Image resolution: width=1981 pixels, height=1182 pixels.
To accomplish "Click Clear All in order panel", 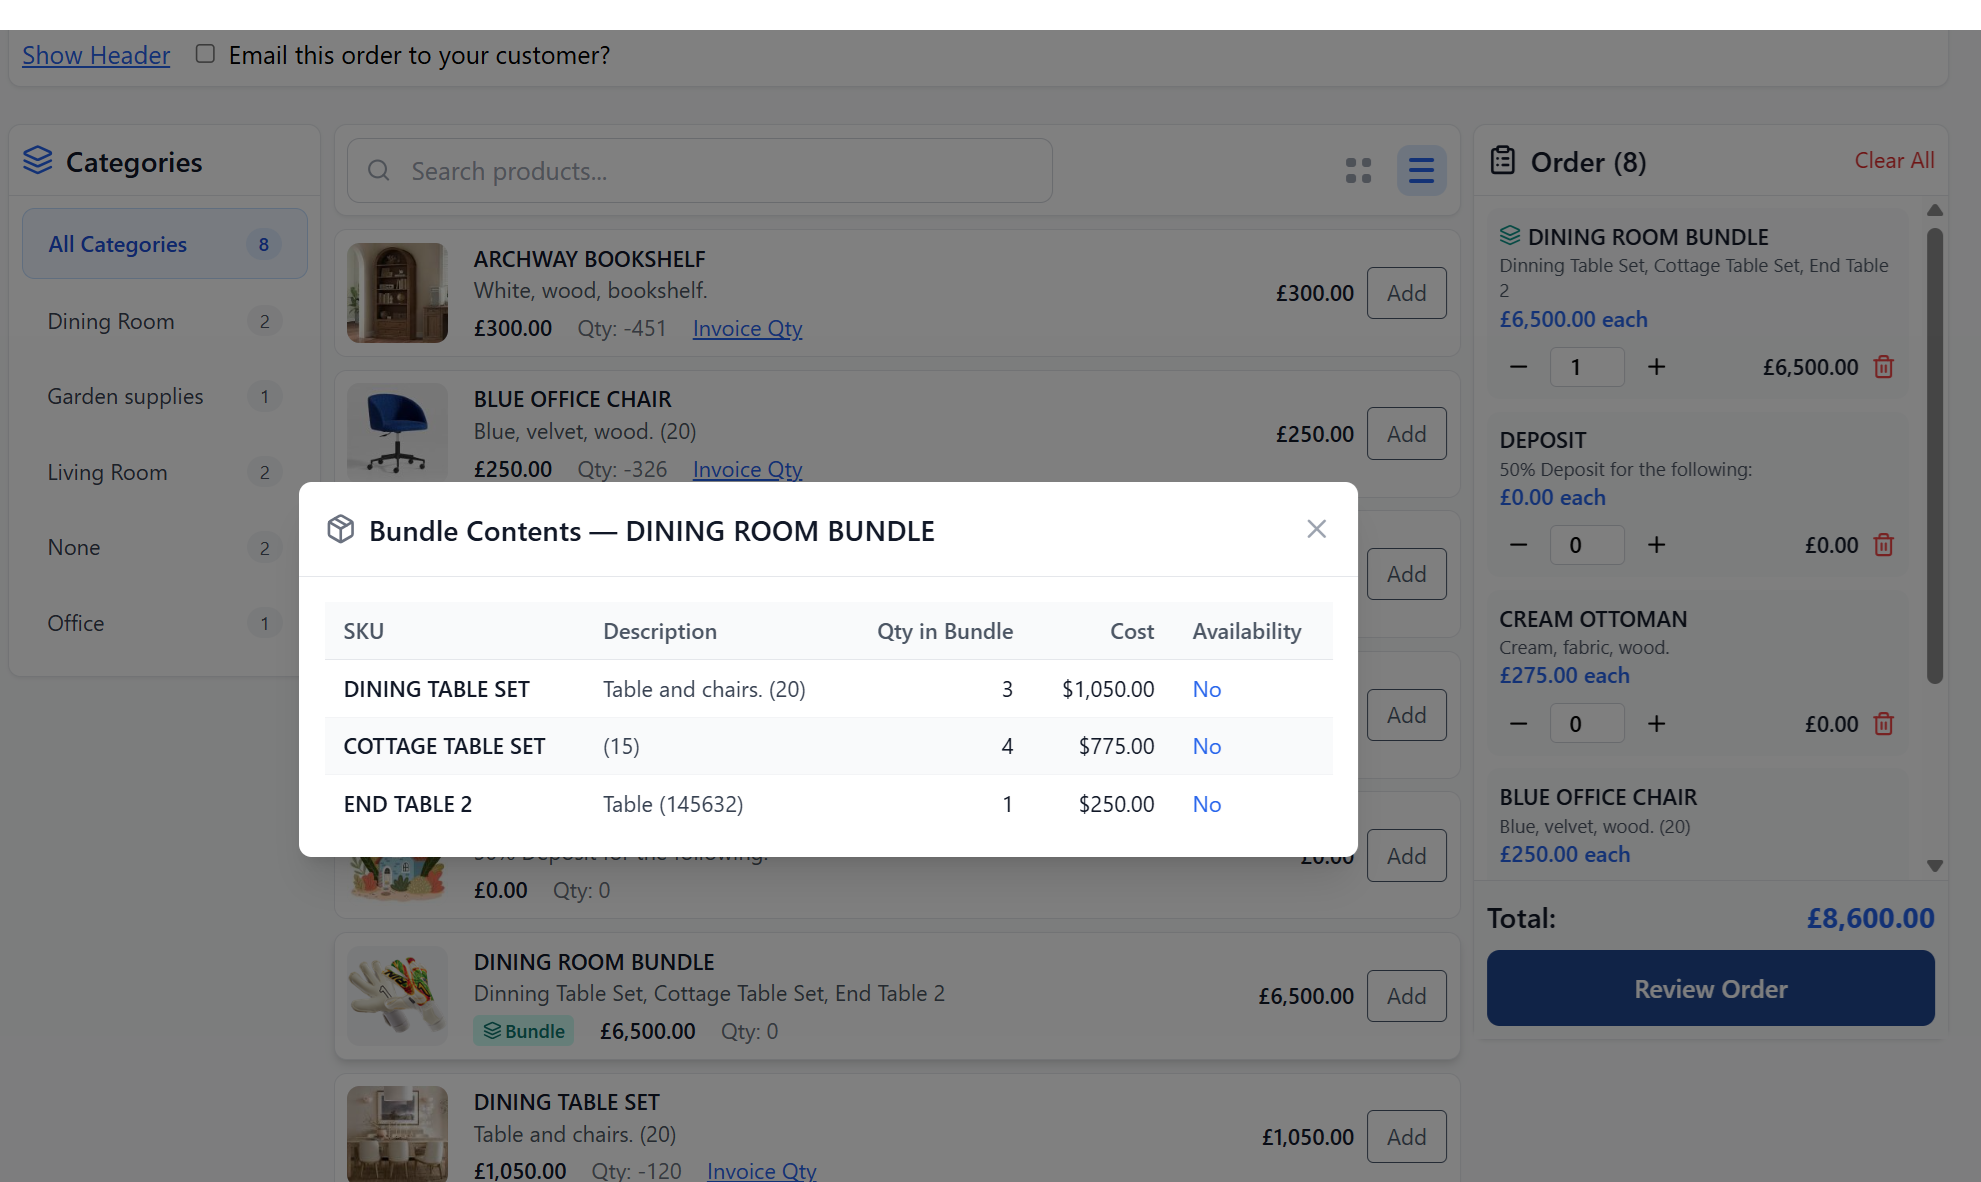I will pyautogui.click(x=1894, y=160).
